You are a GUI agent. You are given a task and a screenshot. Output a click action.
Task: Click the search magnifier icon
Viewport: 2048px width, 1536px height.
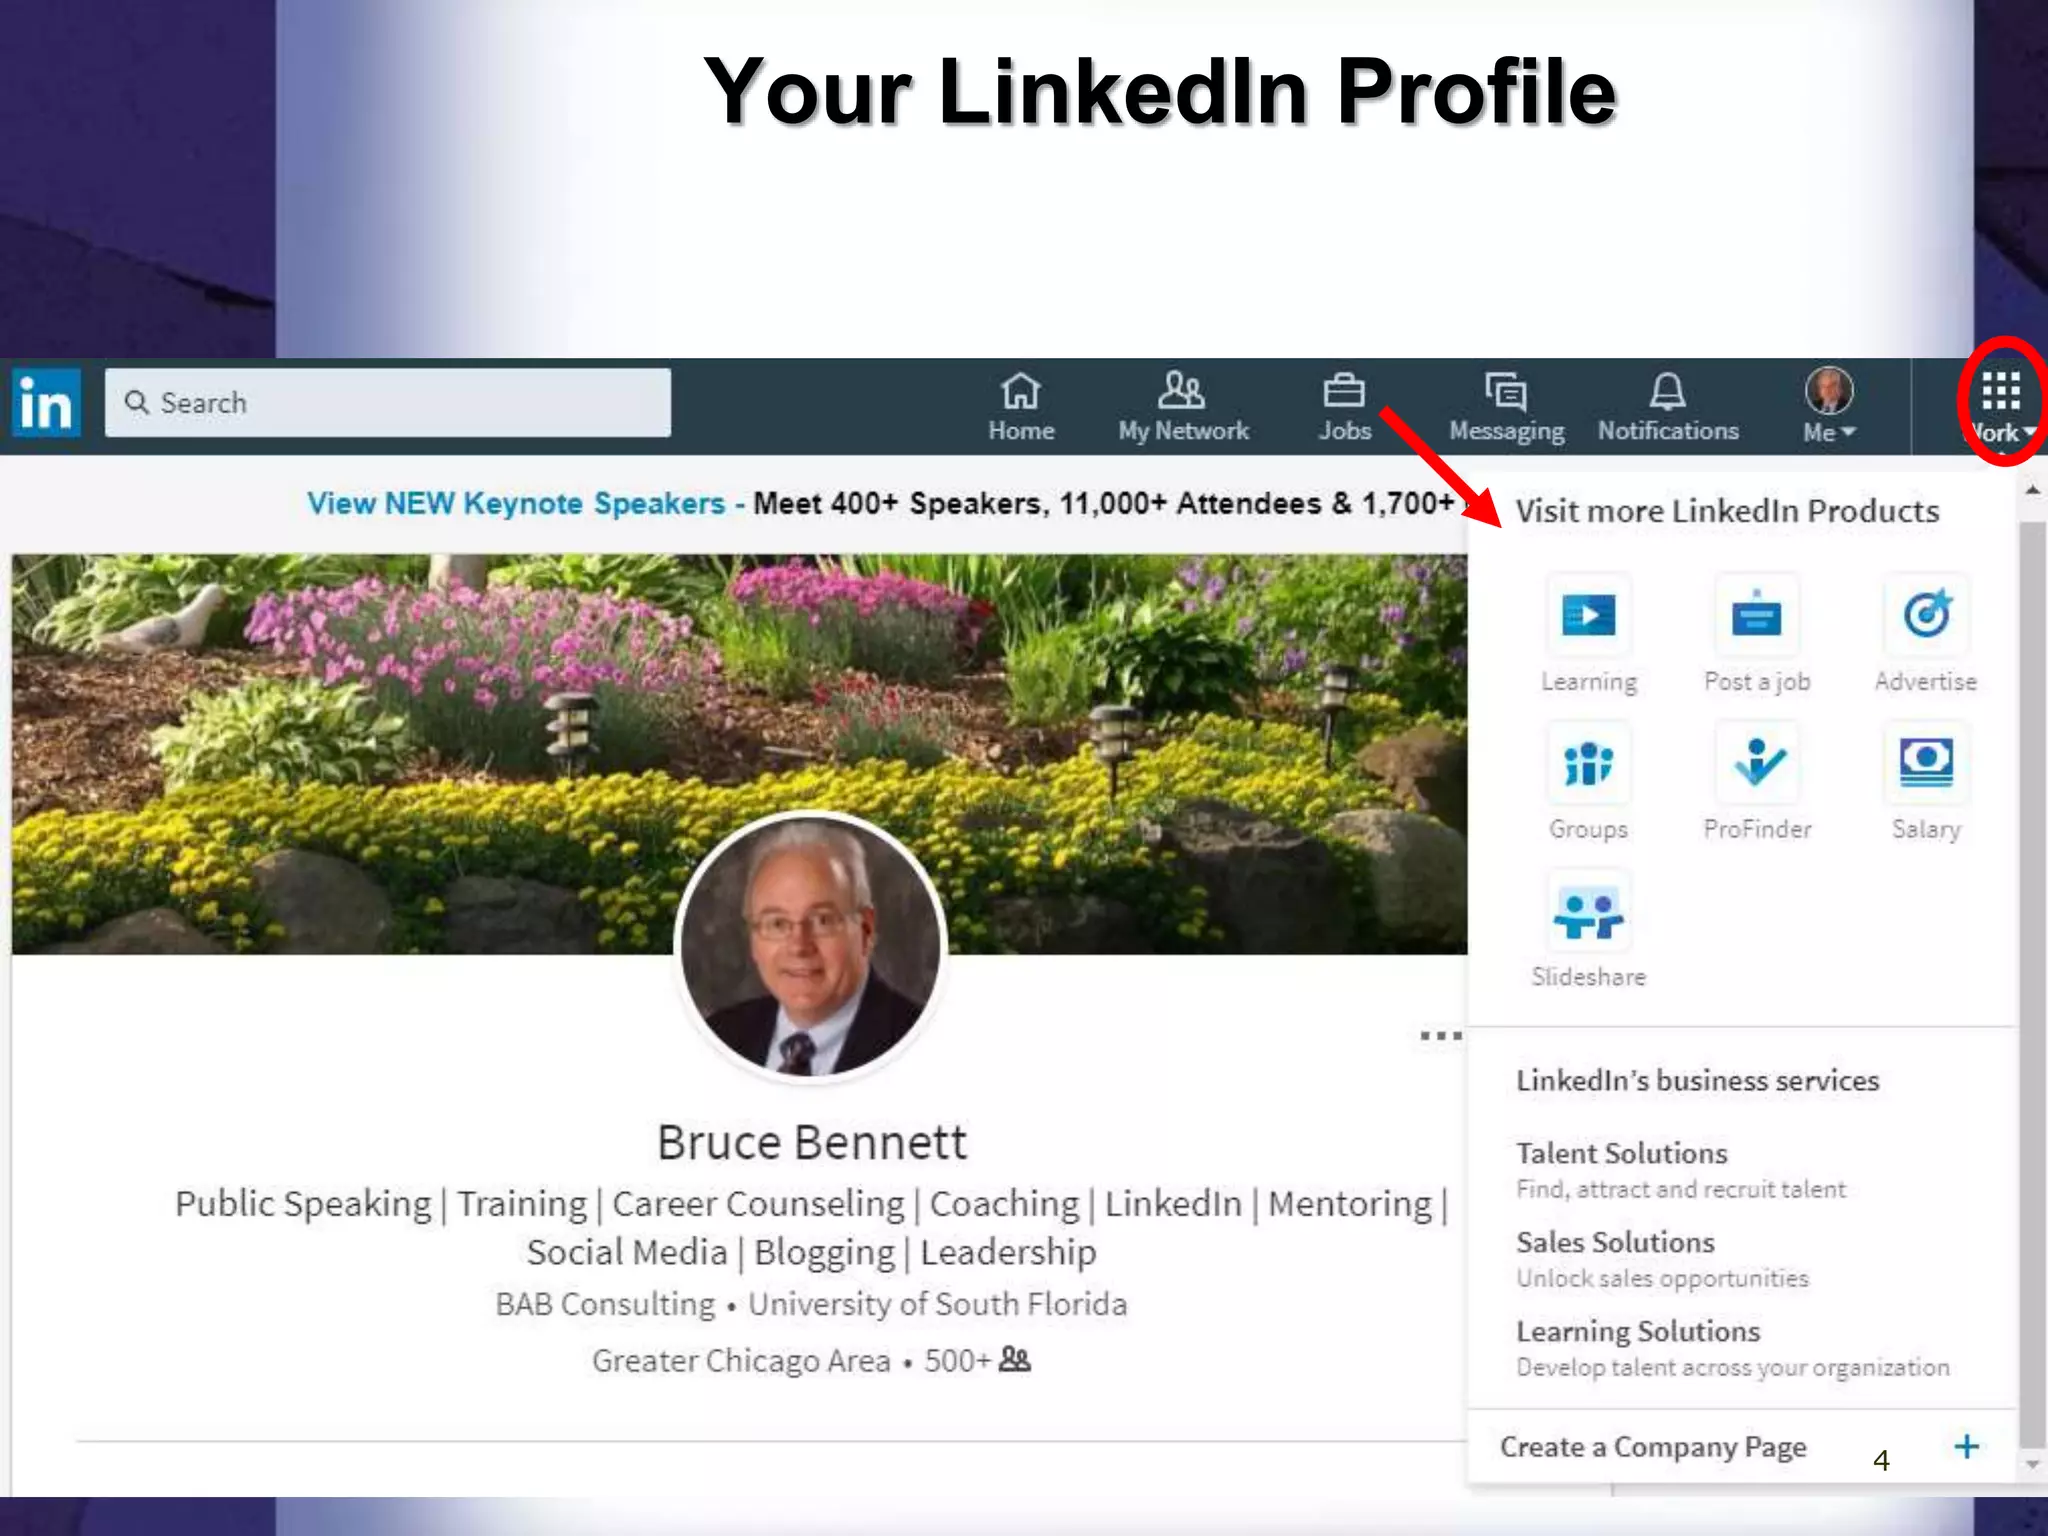(x=137, y=402)
